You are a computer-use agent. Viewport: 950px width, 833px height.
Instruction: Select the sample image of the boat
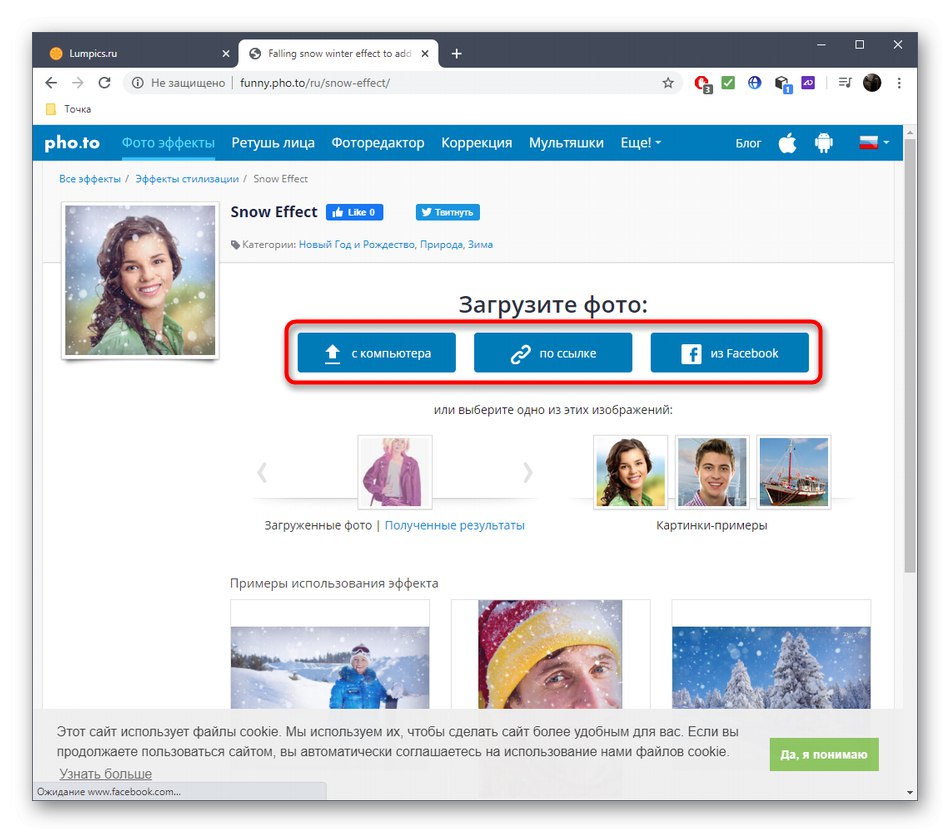794,472
